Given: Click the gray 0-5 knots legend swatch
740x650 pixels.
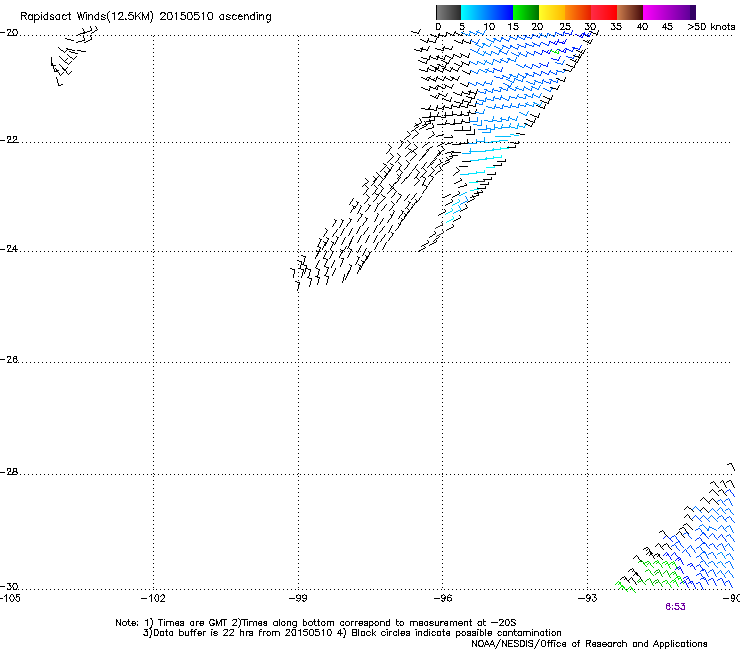Looking at the screenshot, I should point(448,12).
